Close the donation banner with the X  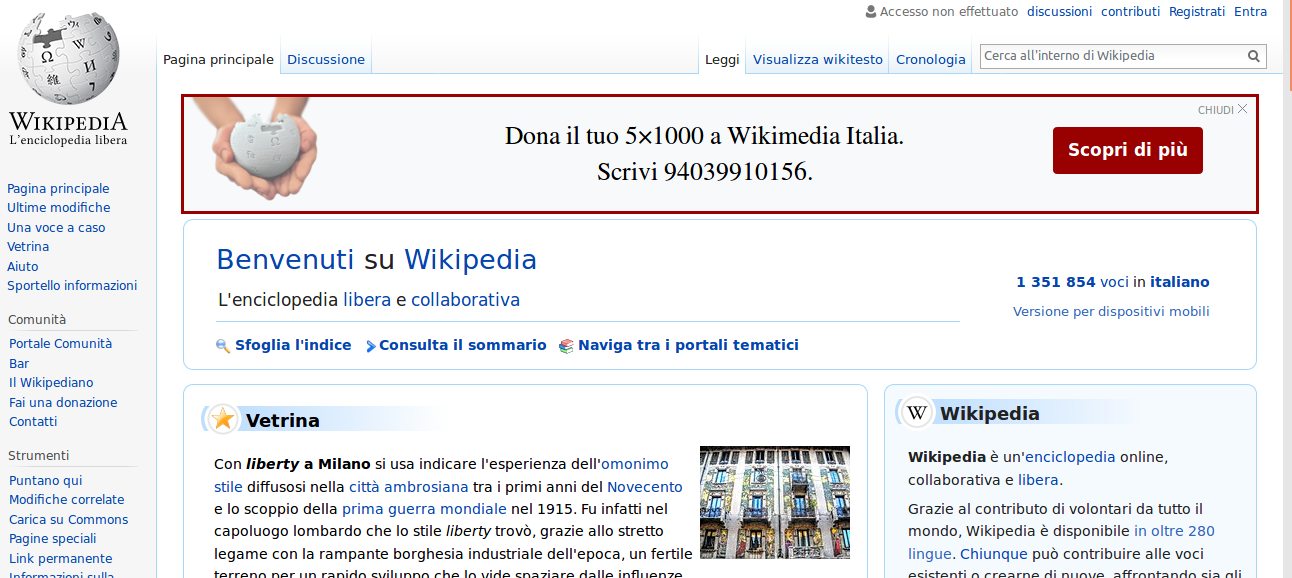(1242, 109)
